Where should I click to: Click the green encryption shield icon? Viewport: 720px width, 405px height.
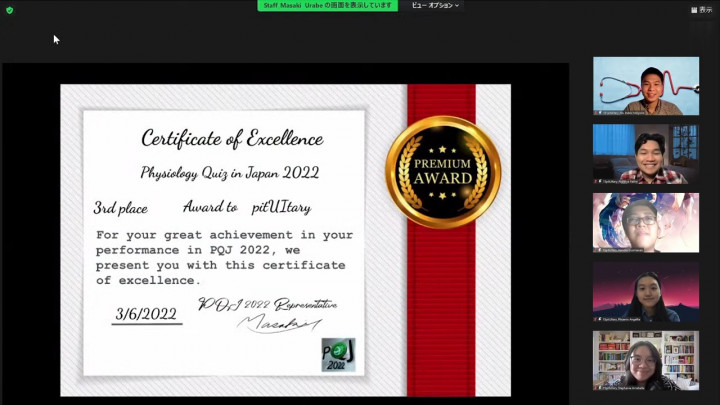9,9
